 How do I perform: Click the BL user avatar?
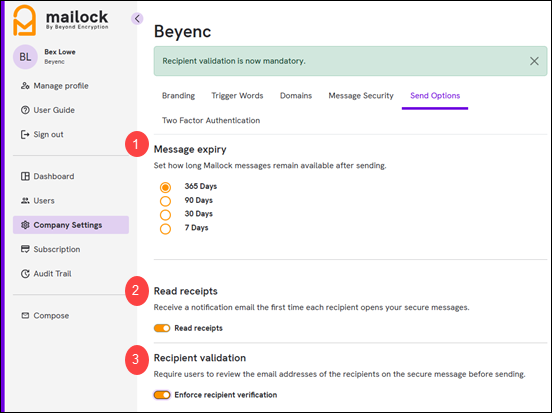25,57
